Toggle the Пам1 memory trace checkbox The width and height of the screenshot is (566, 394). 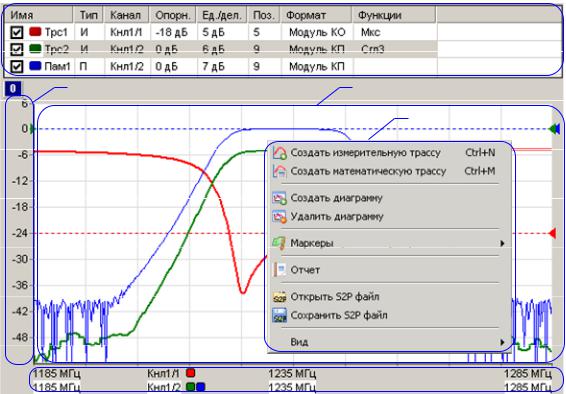tap(17, 66)
